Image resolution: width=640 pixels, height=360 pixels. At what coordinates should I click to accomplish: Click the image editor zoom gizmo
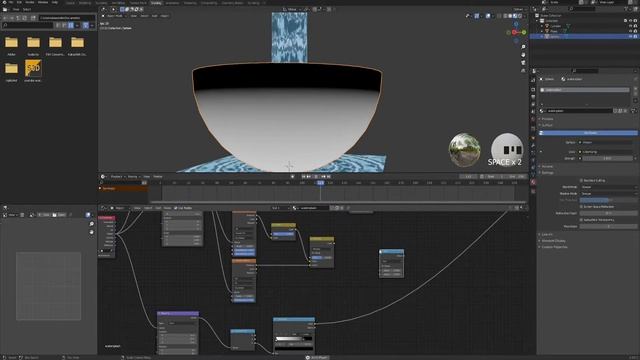pos(91,224)
